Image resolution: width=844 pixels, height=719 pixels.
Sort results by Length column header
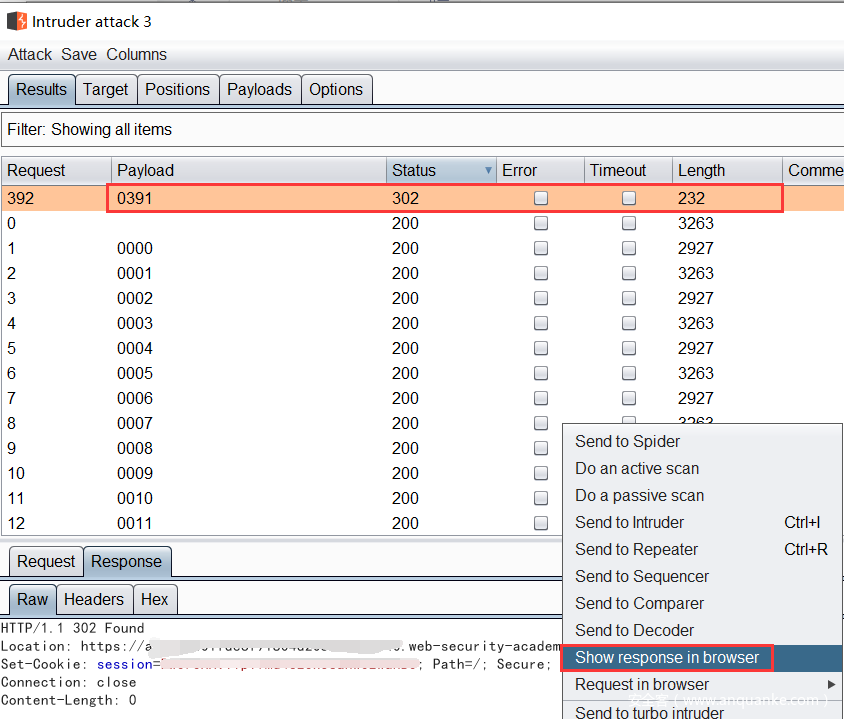(701, 171)
